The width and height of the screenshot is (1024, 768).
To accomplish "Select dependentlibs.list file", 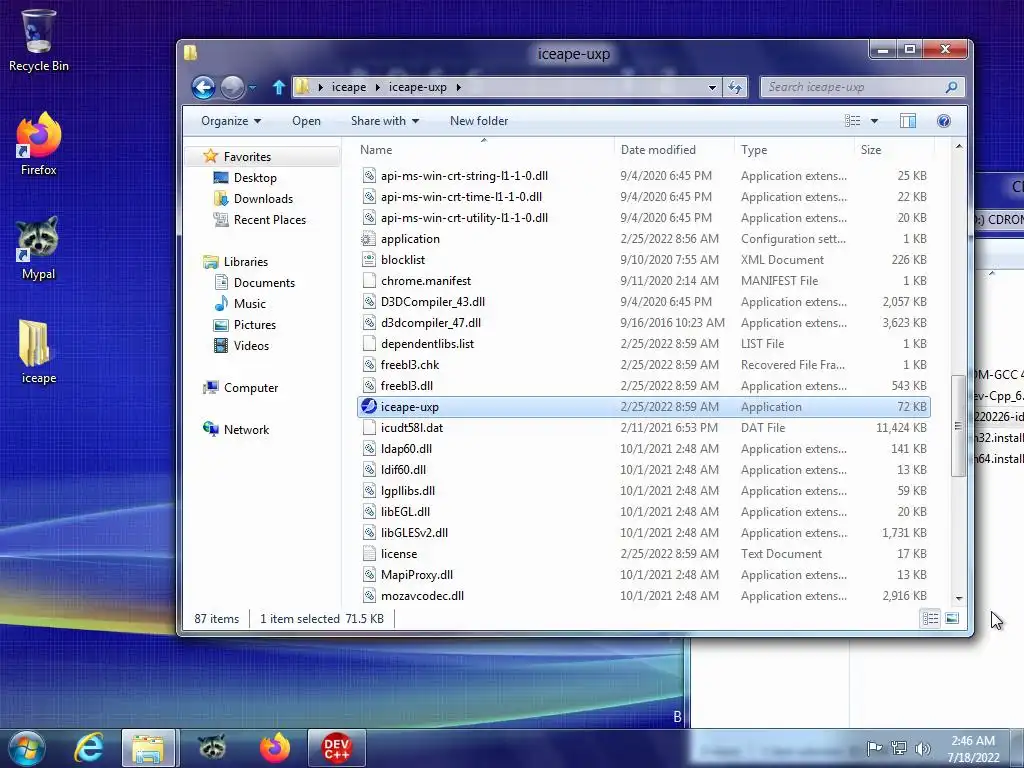I will point(427,344).
